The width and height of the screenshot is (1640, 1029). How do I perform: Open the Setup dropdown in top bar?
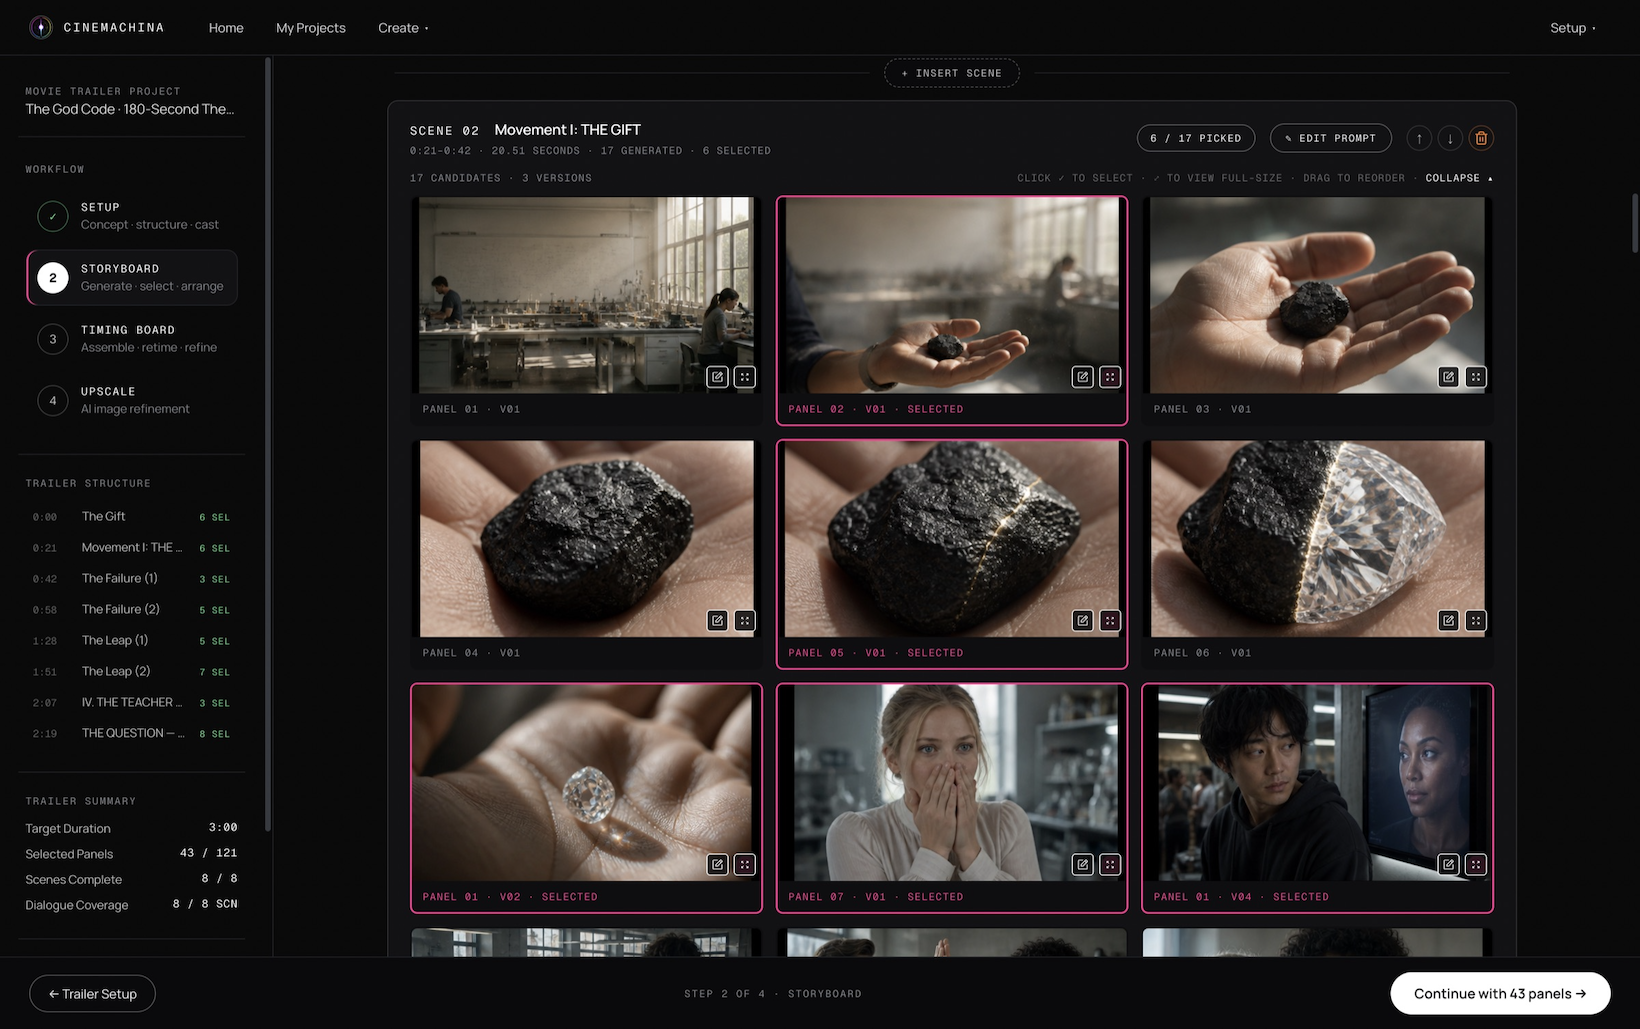(x=1573, y=28)
